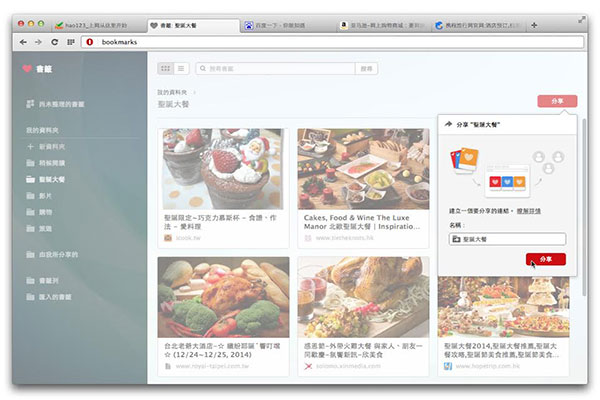
Task: Click the bookmark search field
Action: pos(275,68)
